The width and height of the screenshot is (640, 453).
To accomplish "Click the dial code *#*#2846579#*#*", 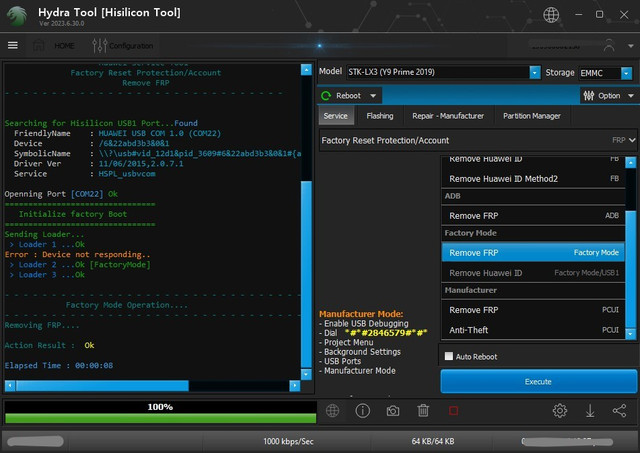I will pyautogui.click(x=386, y=333).
